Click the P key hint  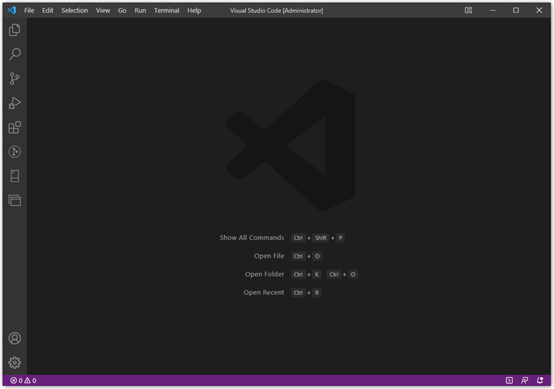(341, 238)
